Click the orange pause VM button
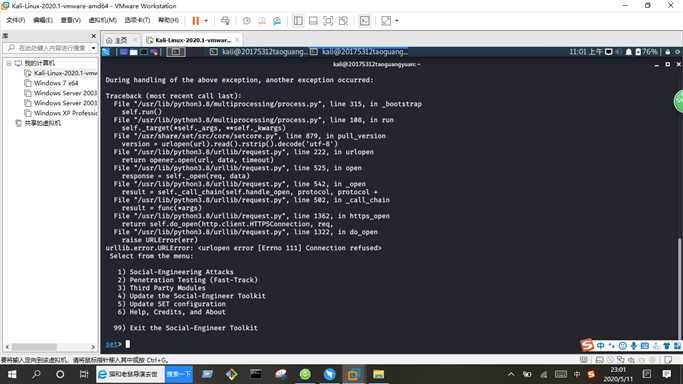 click(x=196, y=20)
